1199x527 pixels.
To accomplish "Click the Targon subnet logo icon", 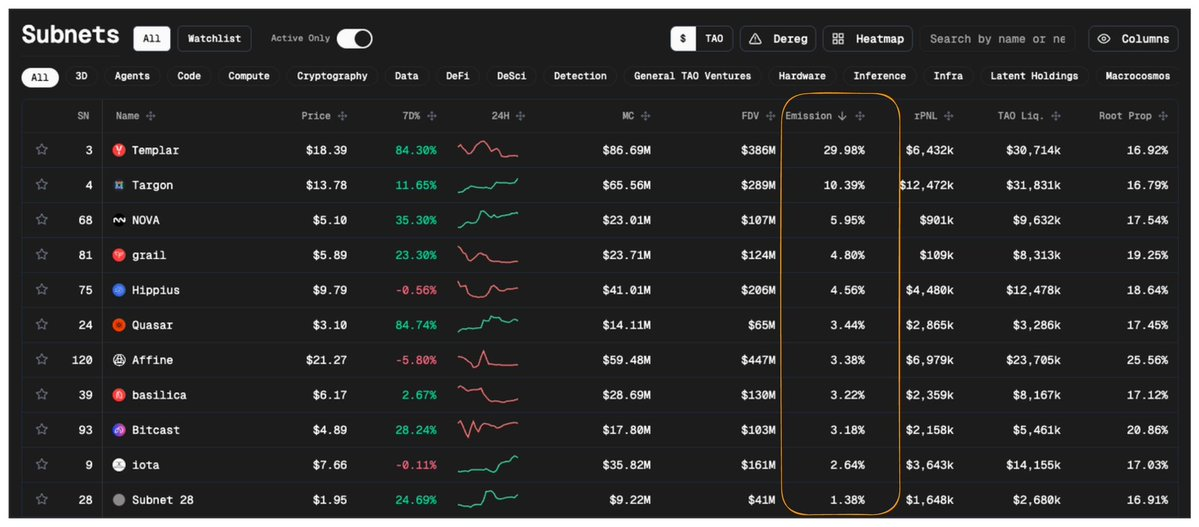I will tap(119, 185).
